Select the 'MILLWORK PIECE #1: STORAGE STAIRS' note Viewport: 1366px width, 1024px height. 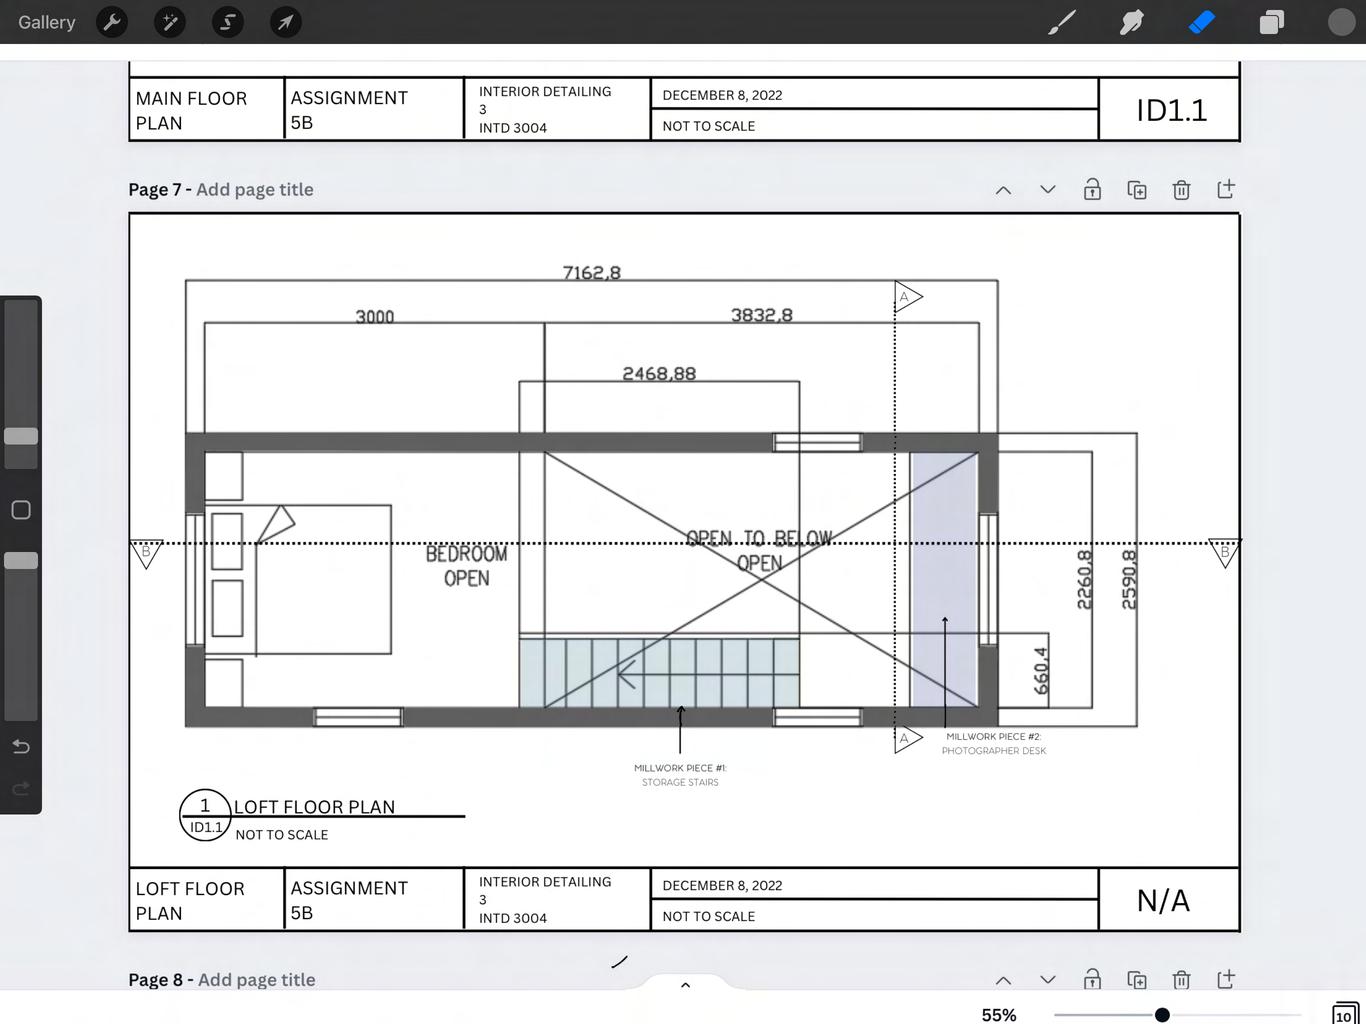680,775
